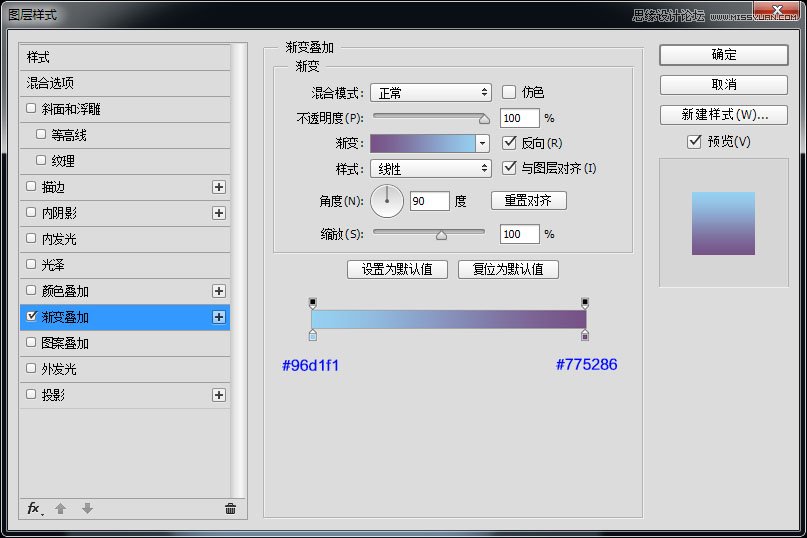
Task: Select 样式 in the left panel
Action: click(x=125, y=57)
